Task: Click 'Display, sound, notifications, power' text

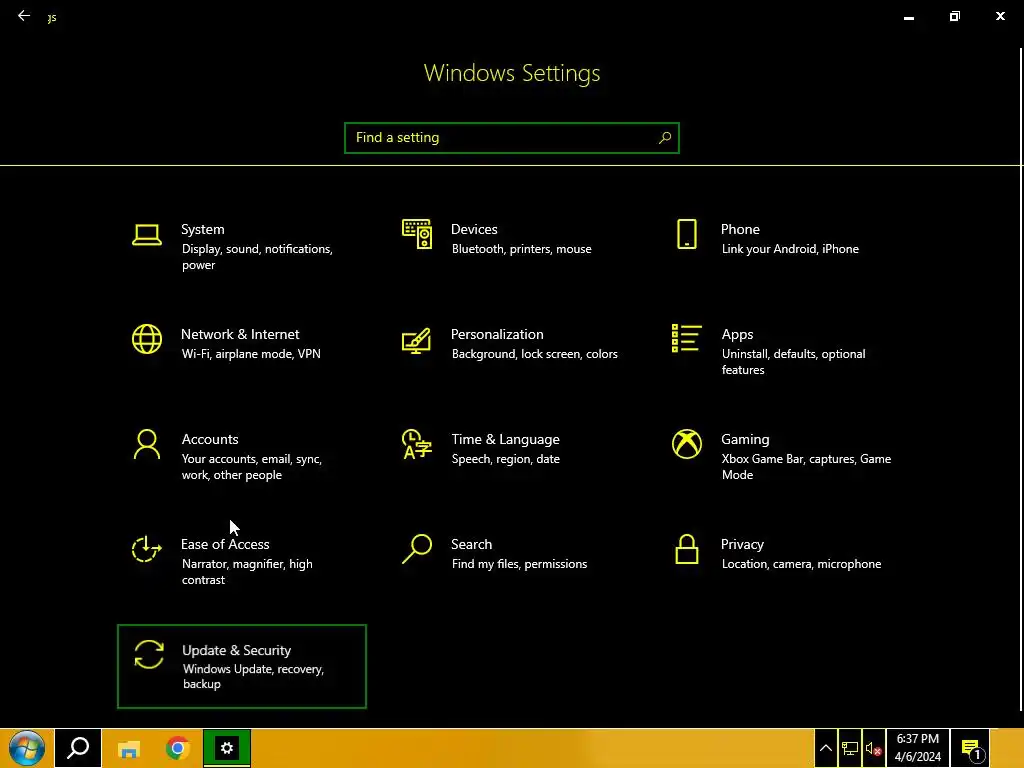Action: 257,257
